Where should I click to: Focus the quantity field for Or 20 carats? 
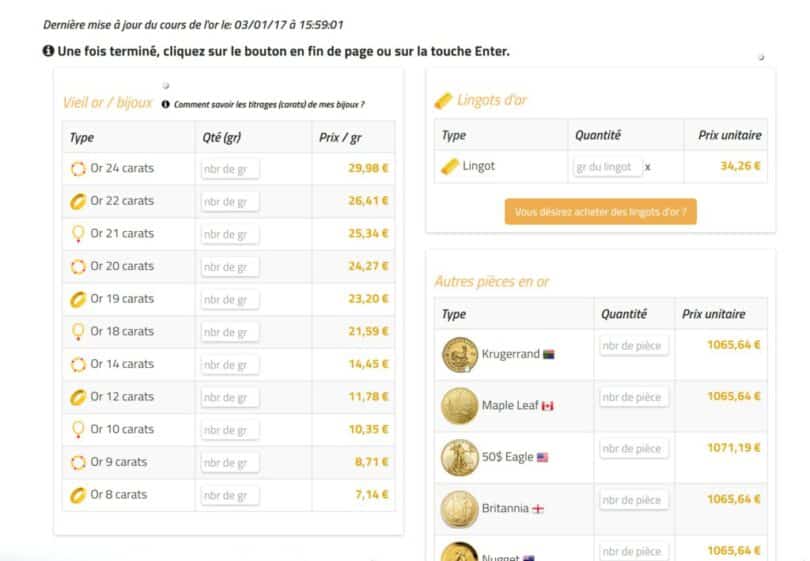click(230, 267)
